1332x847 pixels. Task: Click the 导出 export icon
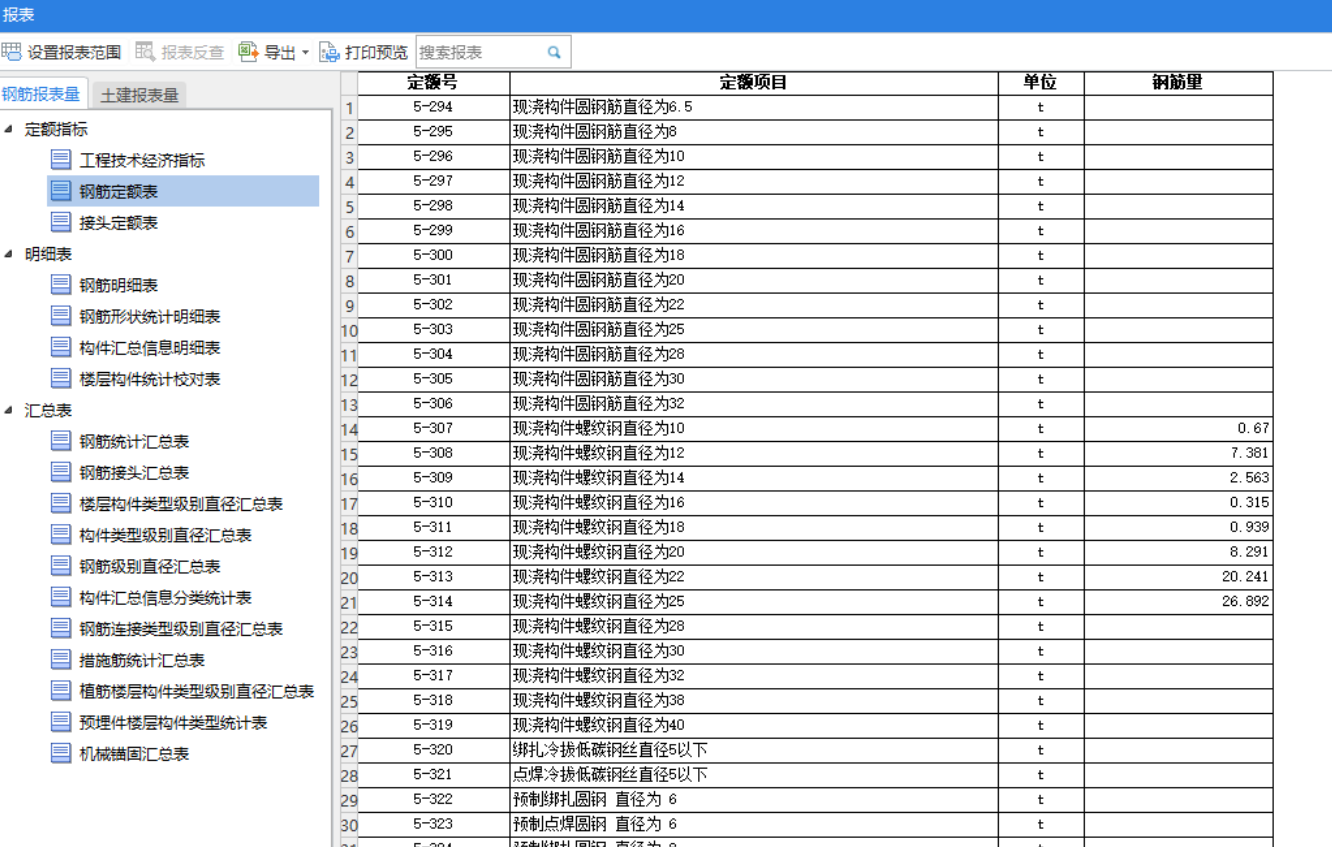[248, 52]
